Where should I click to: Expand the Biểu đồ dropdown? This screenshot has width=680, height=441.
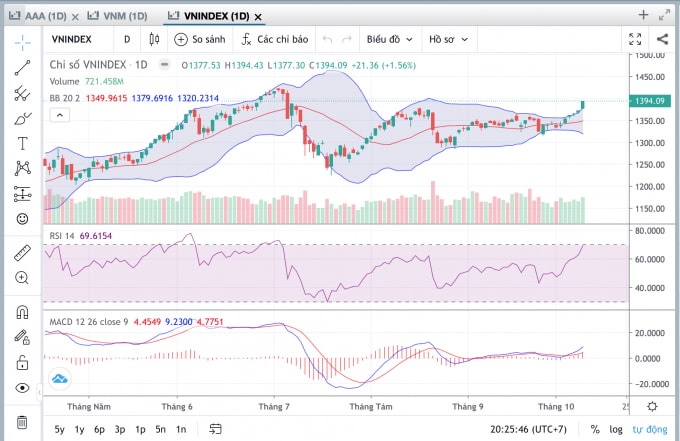click(389, 39)
